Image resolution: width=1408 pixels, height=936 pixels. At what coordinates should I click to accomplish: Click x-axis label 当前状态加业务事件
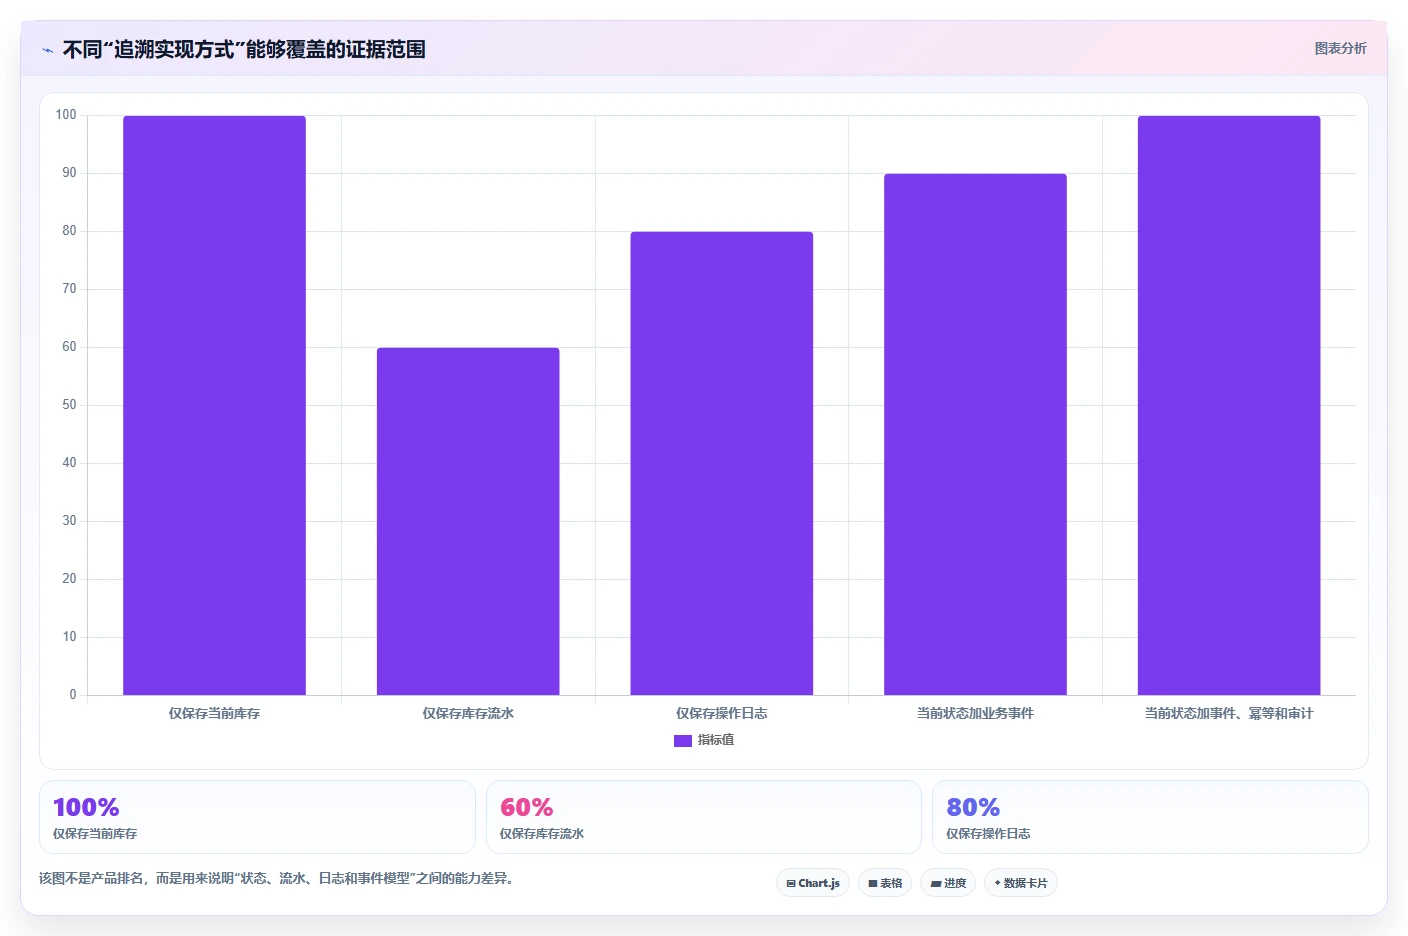975,713
